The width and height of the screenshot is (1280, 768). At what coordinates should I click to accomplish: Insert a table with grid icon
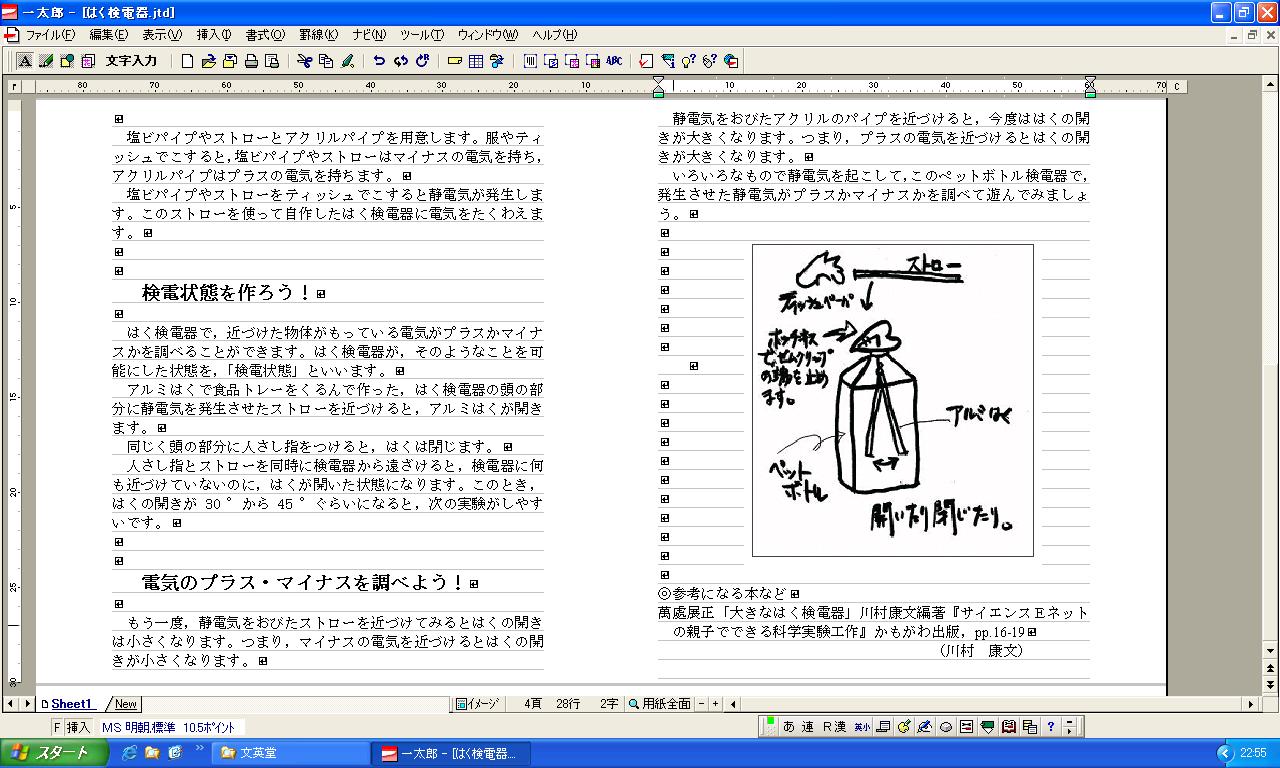click(x=476, y=61)
